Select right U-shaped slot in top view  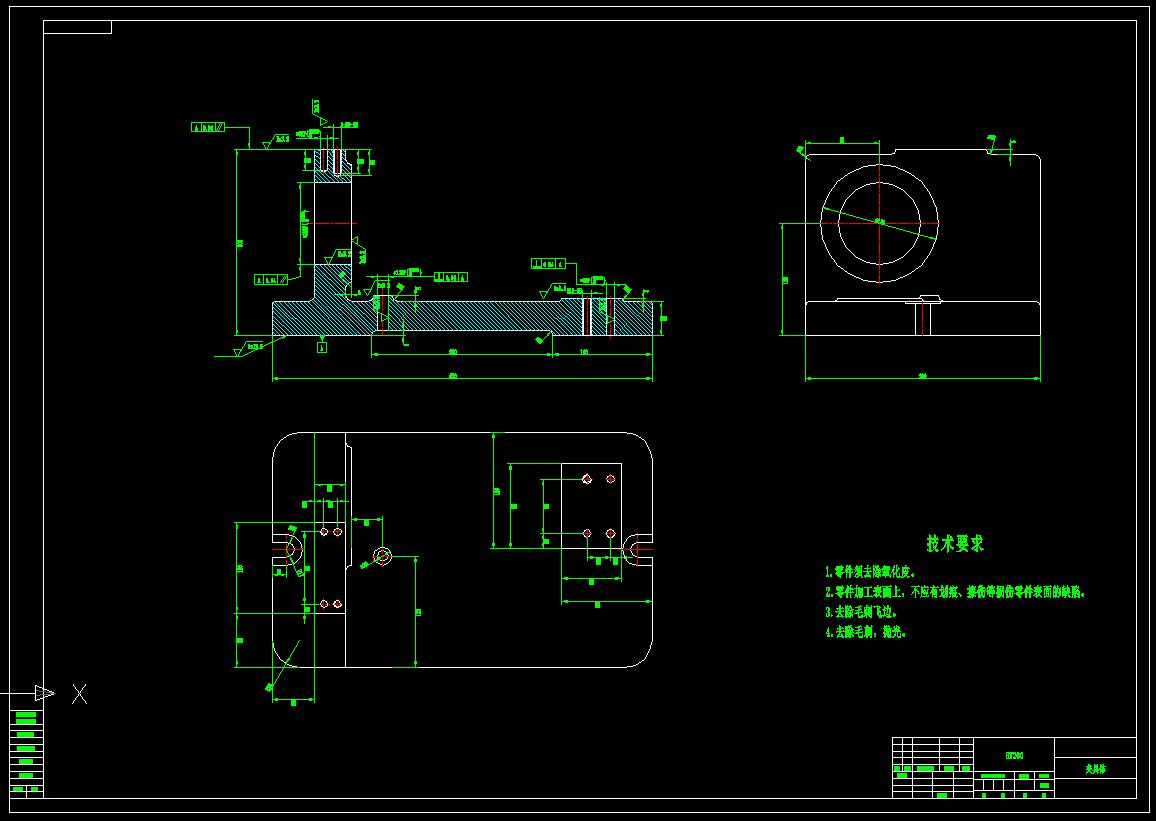[638, 550]
